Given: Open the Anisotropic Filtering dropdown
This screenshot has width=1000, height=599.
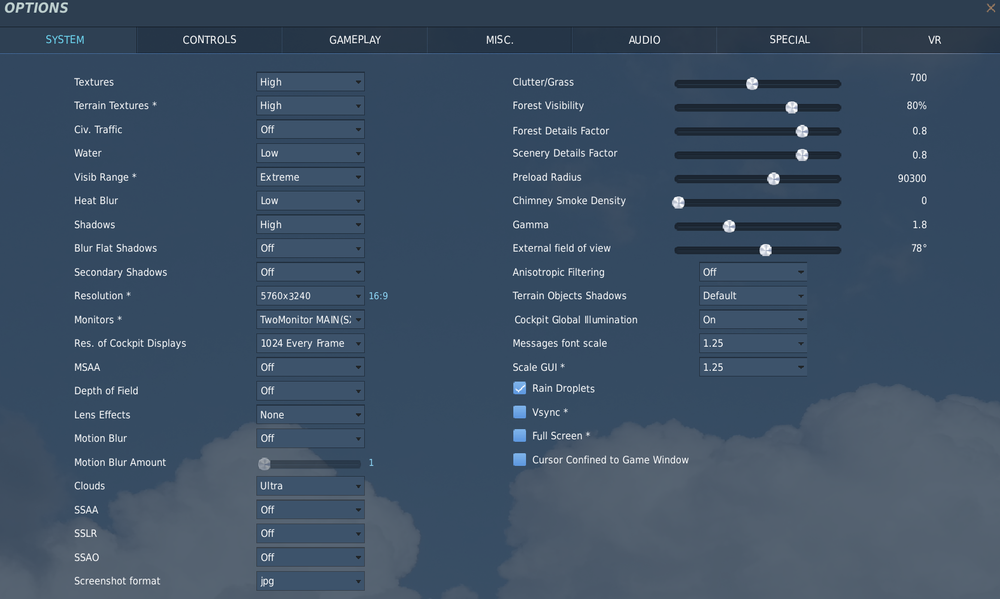Looking at the screenshot, I should 753,272.
